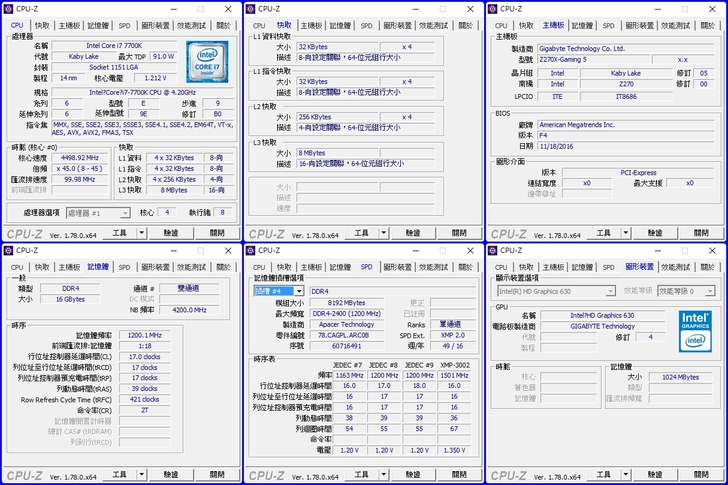The image size is (728, 485).
Task: Open 工具 dropdown arrow in the 主機板 window
Action: (625, 233)
